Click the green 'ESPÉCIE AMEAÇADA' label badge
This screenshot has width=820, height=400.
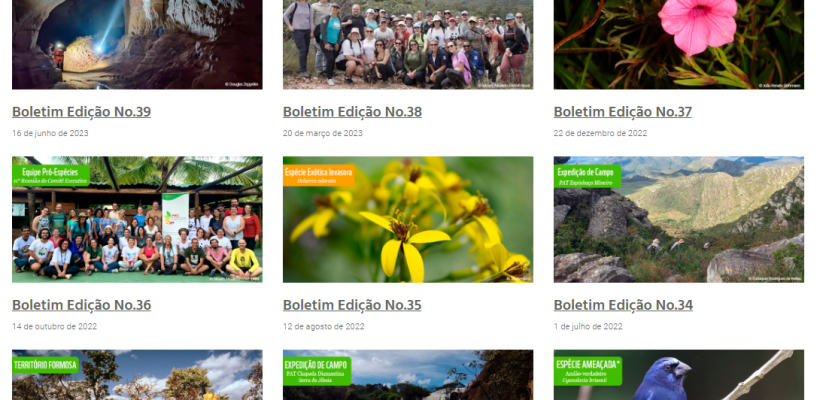(588, 371)
